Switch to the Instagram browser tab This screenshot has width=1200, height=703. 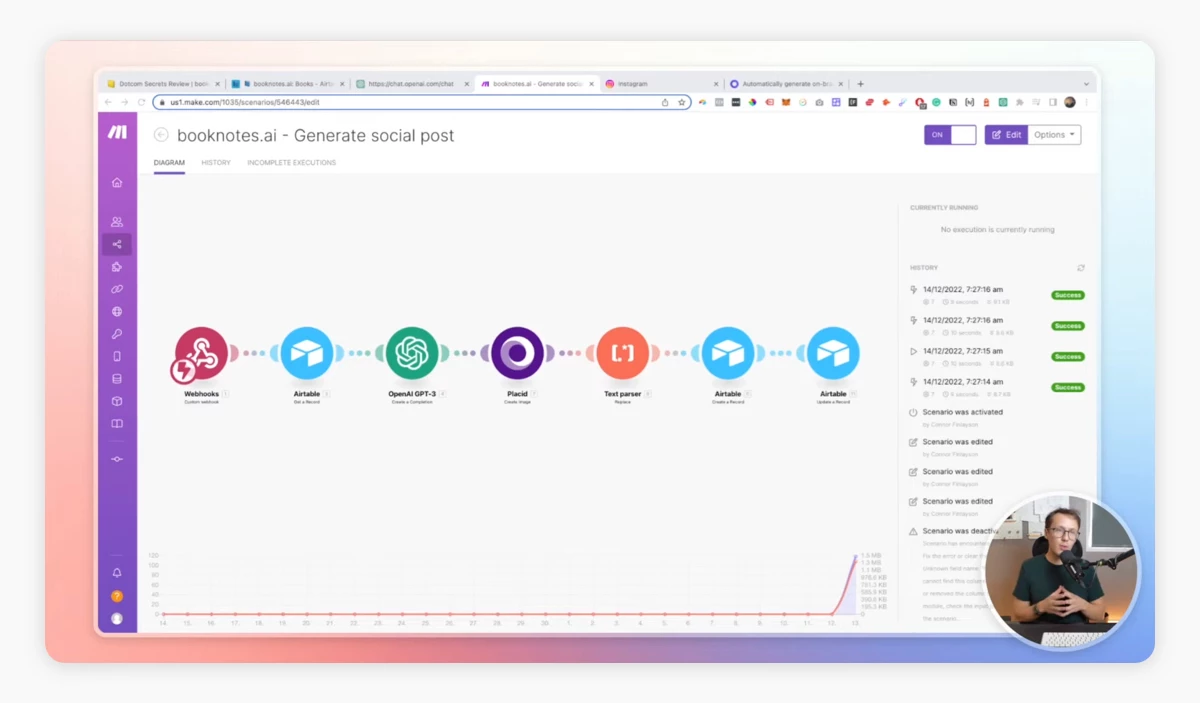tap(660, 84)
